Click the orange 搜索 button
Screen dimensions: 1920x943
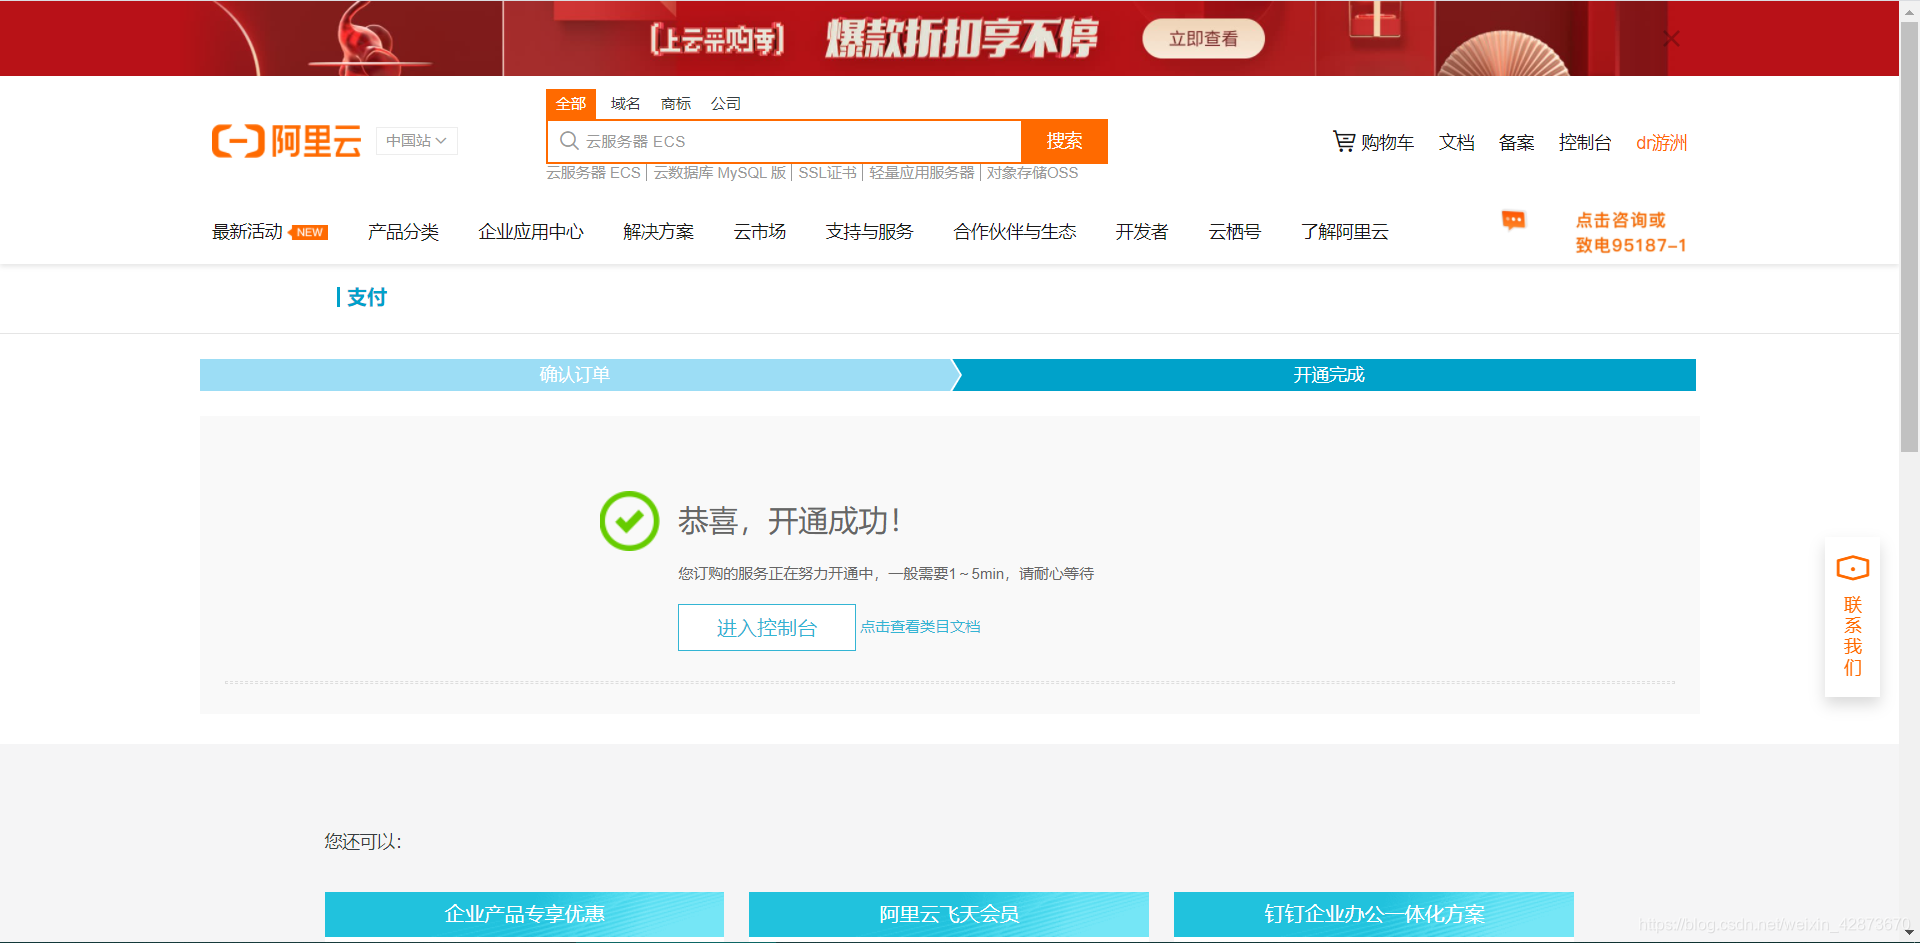[1064, 141]
